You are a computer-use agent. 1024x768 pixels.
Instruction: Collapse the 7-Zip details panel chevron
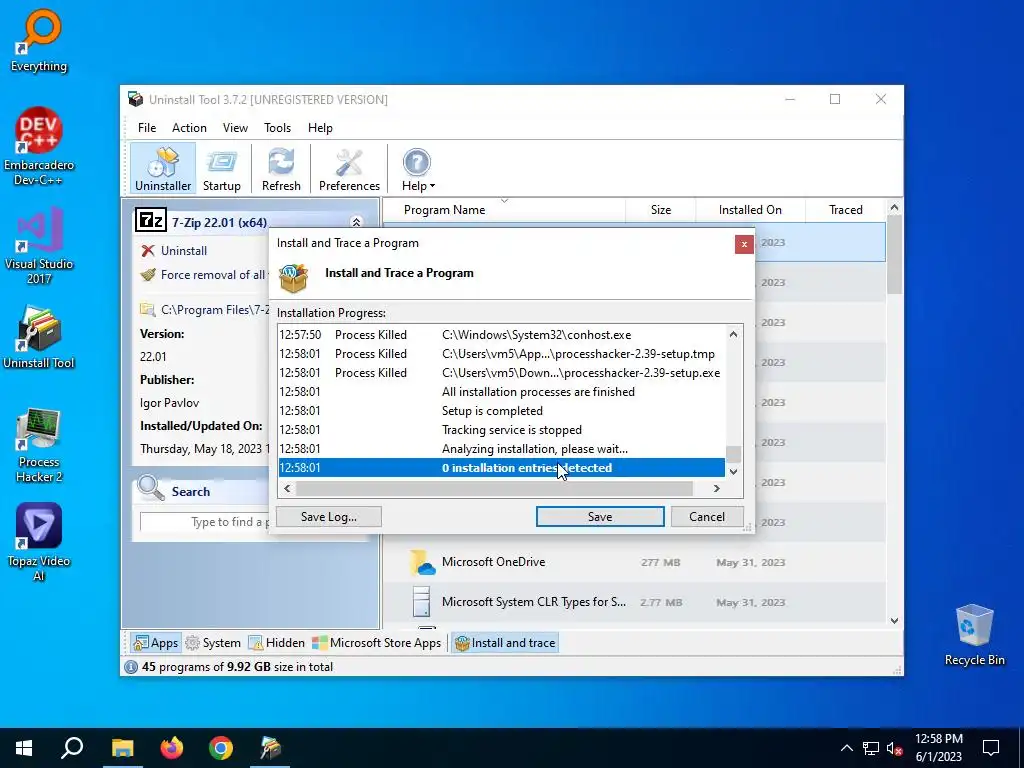click(x=356, y=222)
